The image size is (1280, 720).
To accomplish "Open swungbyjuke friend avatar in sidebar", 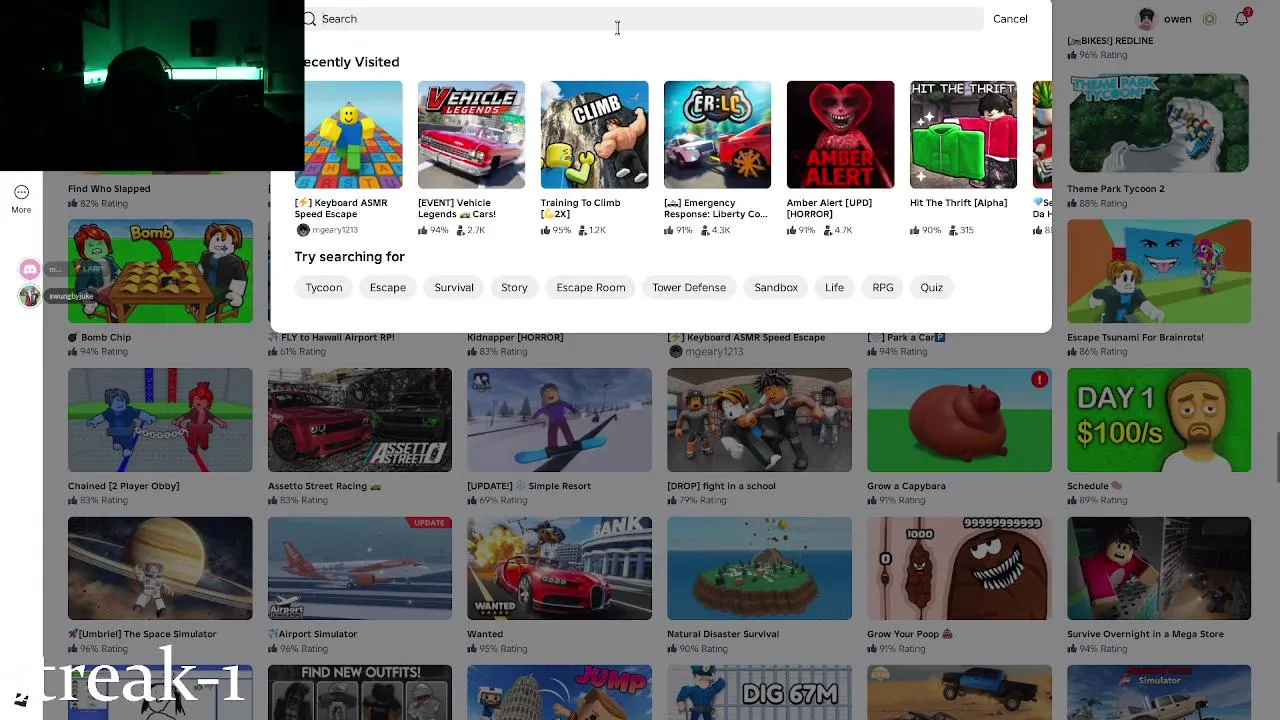I will pos(30,296).
